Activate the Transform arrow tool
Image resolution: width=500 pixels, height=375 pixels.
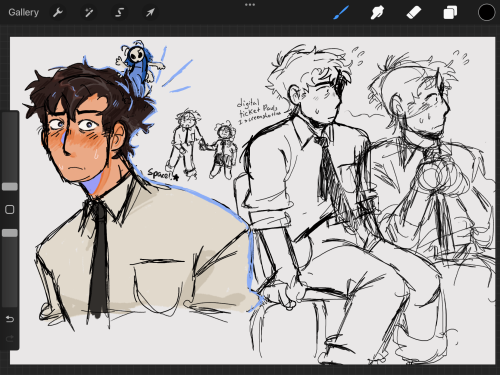150,13
